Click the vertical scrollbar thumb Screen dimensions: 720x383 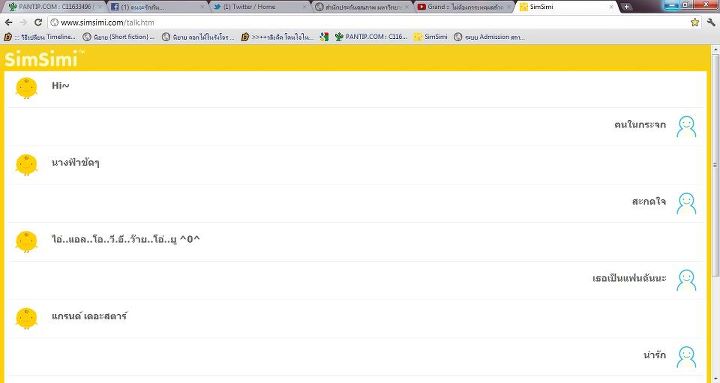point(715,165)
